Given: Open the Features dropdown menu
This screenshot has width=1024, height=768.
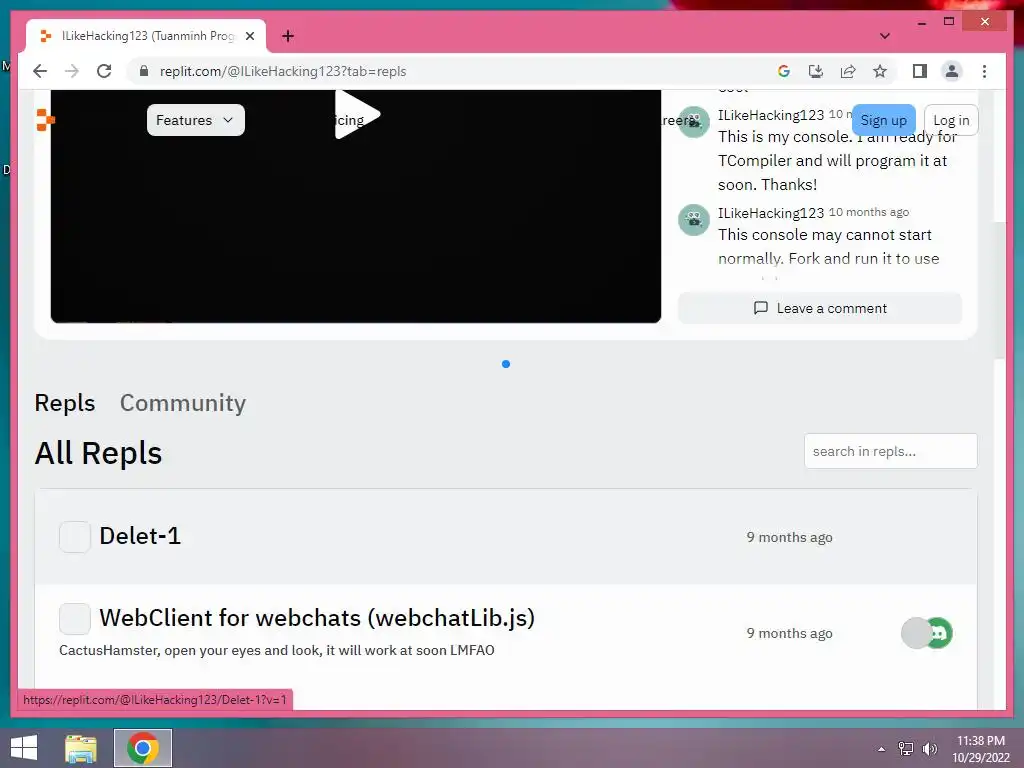Looking at the screenshot, I should 195,120.
